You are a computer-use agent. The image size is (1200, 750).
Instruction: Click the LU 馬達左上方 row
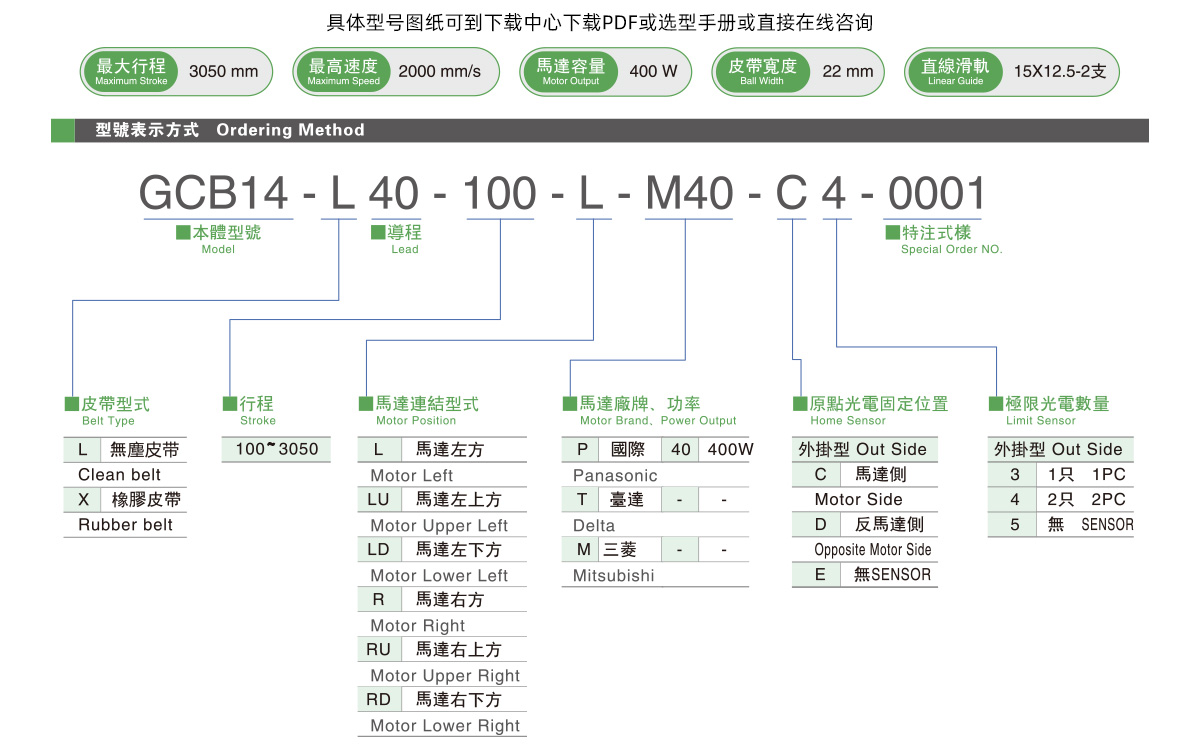[x=442, y=499]
